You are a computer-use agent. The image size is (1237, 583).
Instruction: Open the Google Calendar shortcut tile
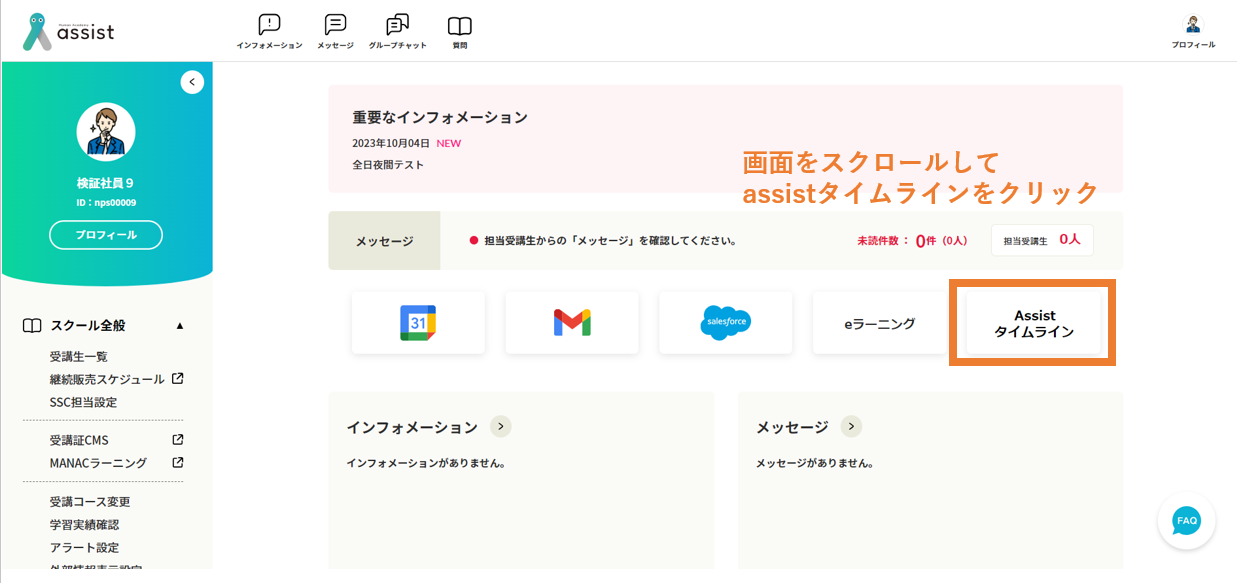coord(418,323)
